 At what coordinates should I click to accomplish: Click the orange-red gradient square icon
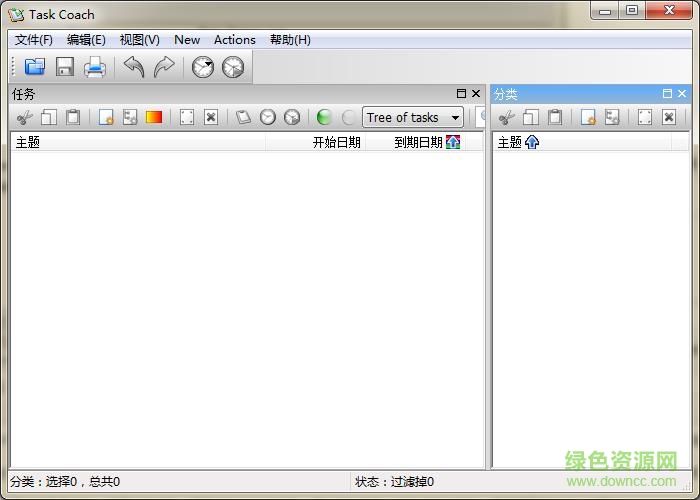pyautogui.click(x=154, y=117)
